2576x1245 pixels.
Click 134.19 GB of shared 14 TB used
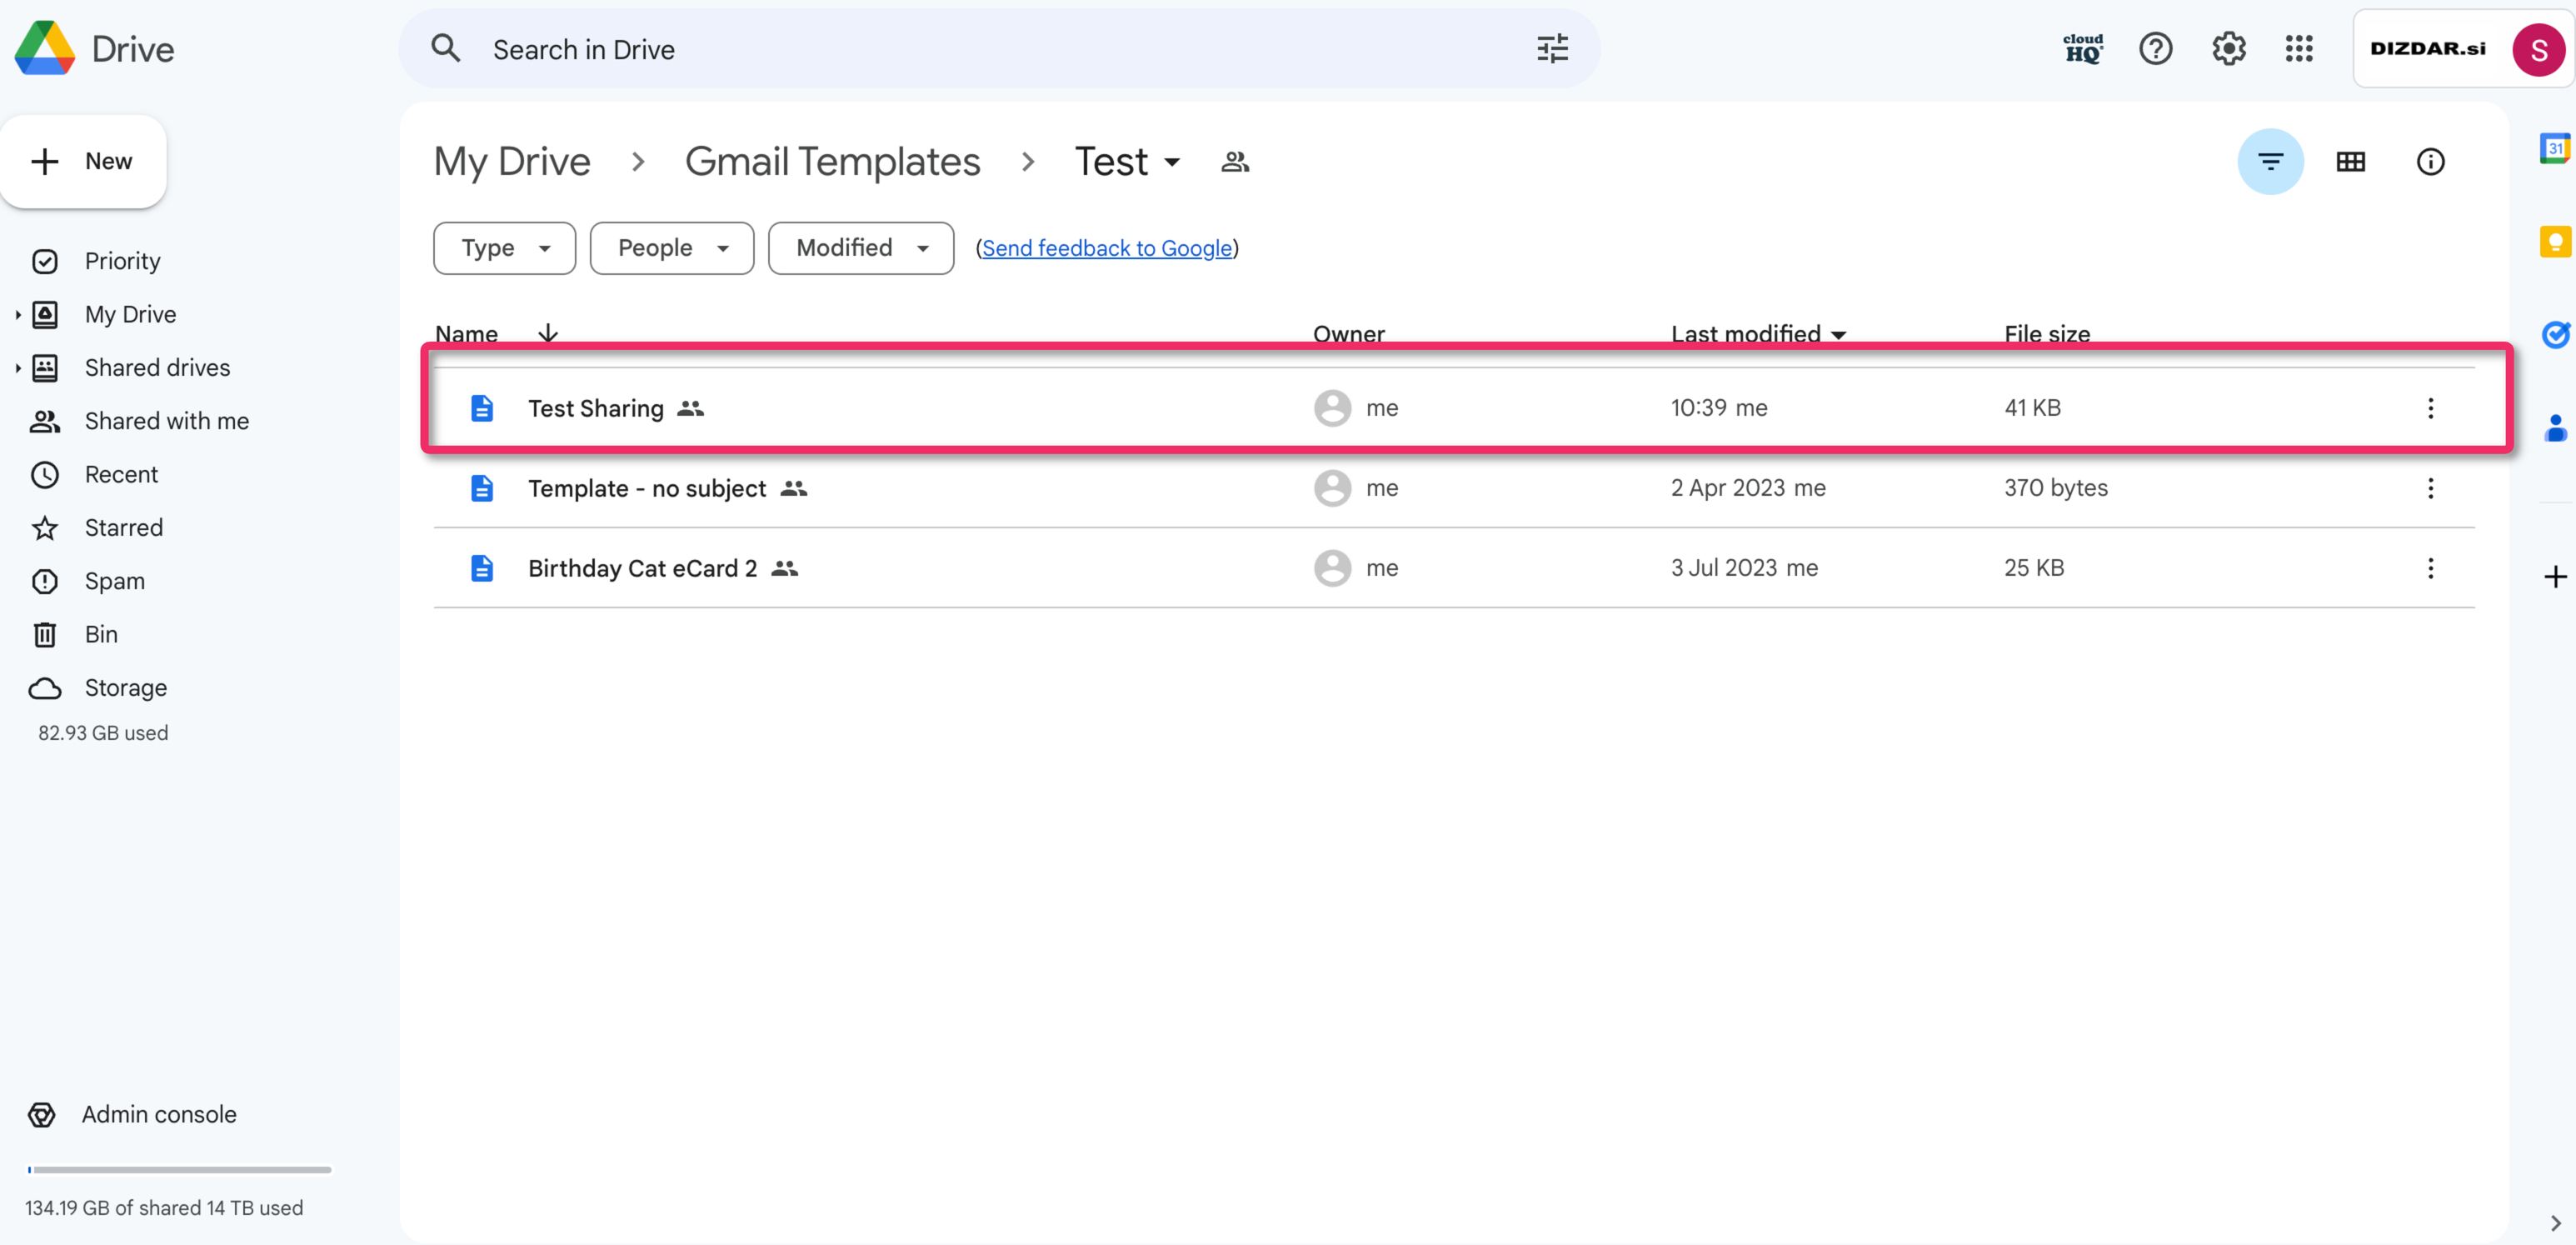pos(164,1207)
